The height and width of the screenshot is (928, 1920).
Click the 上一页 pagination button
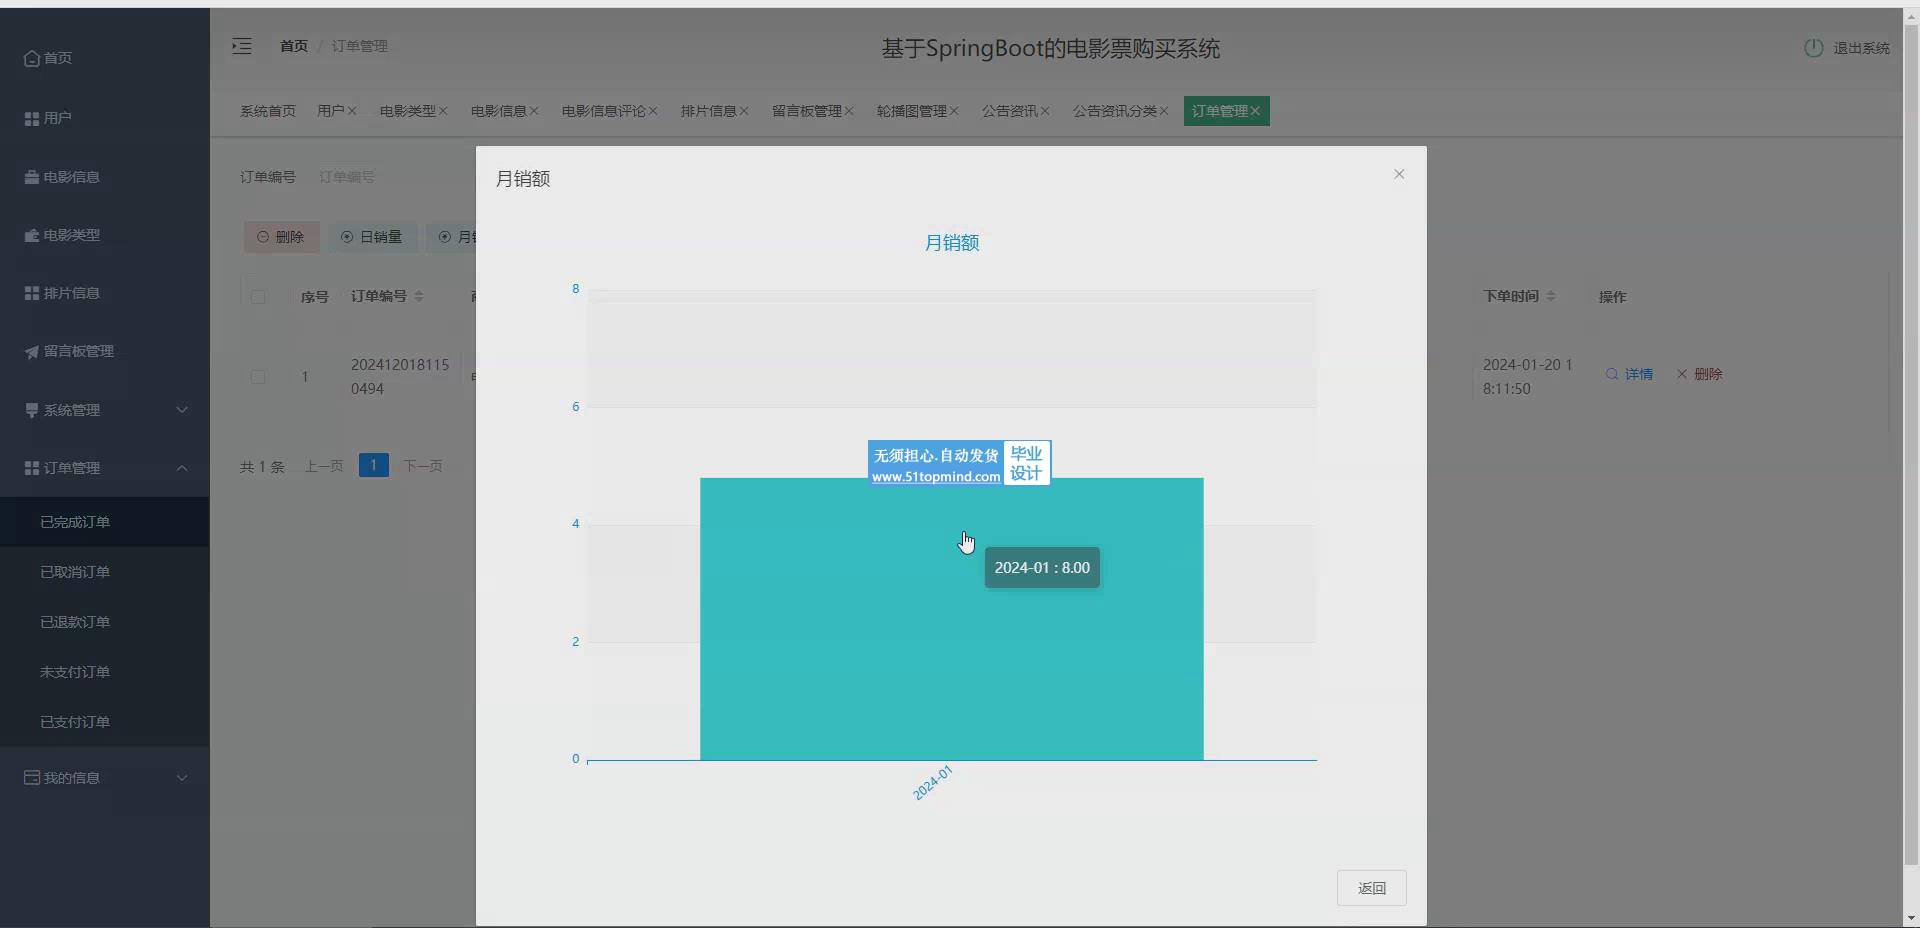(324, 466)
